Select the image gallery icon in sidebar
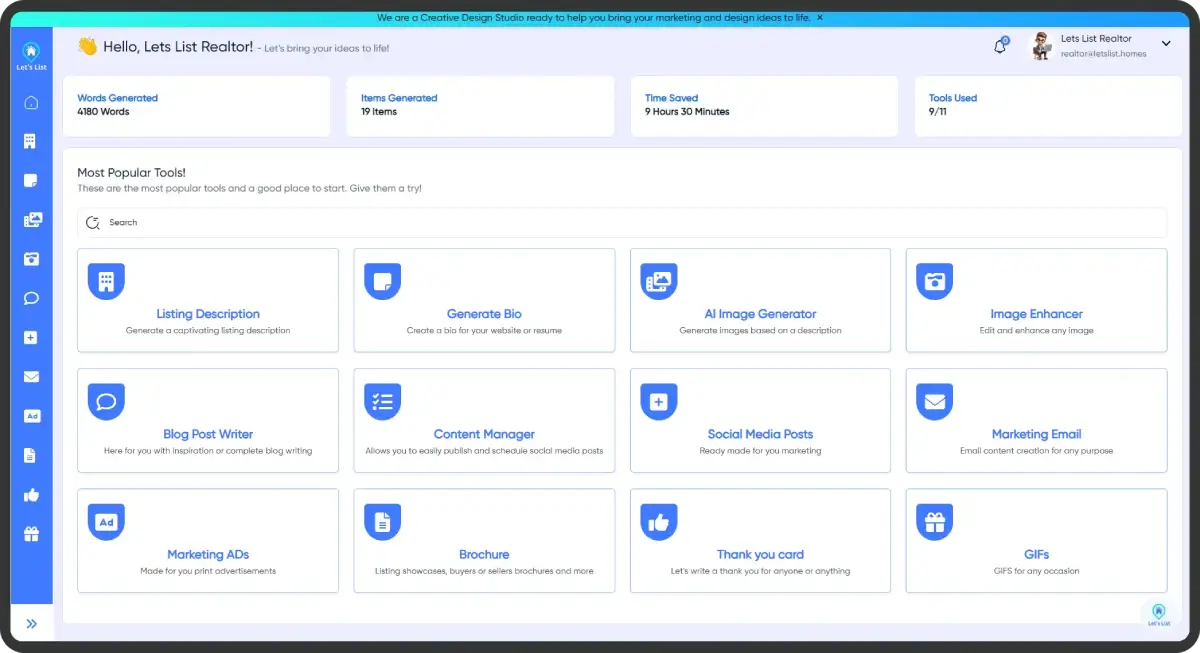This screenshot has height=653, width=1200. point(31,220)
